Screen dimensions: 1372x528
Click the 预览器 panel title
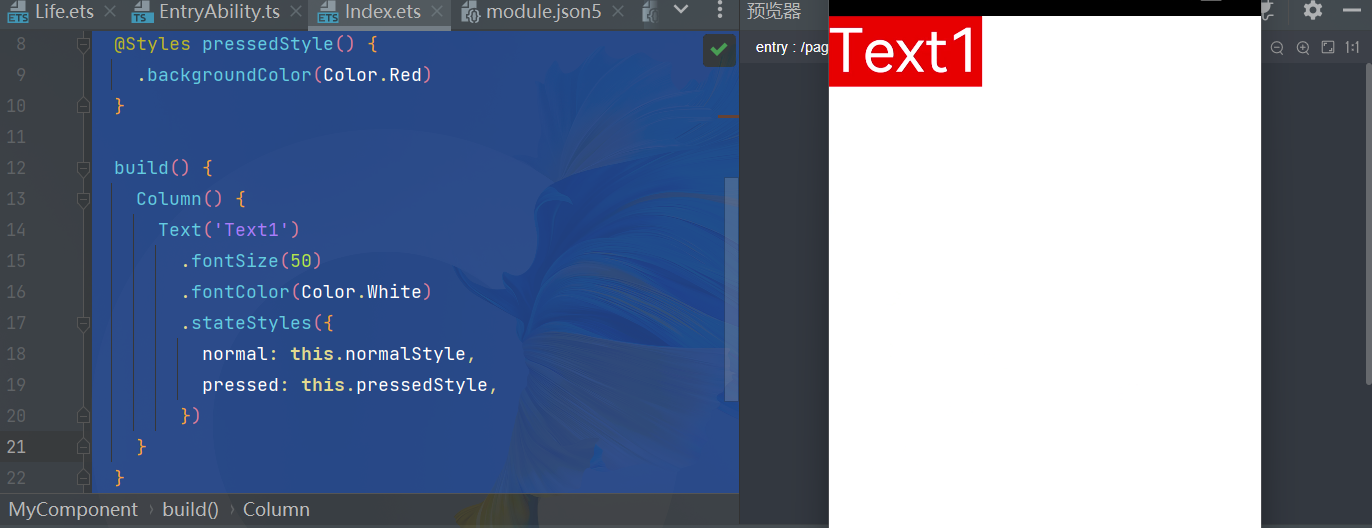[774, 11]
